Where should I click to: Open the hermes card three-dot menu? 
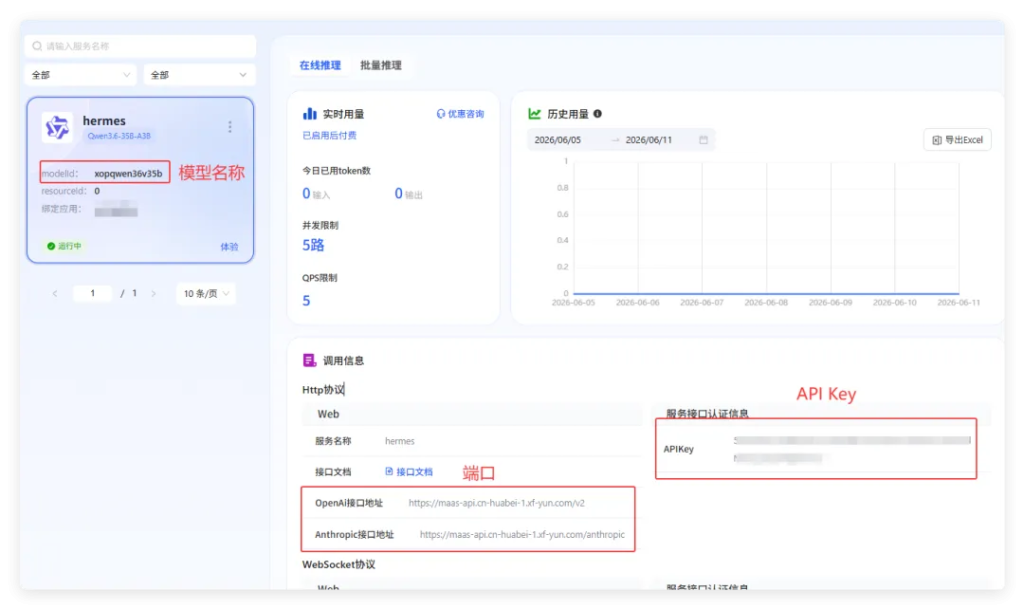point(230,127)
